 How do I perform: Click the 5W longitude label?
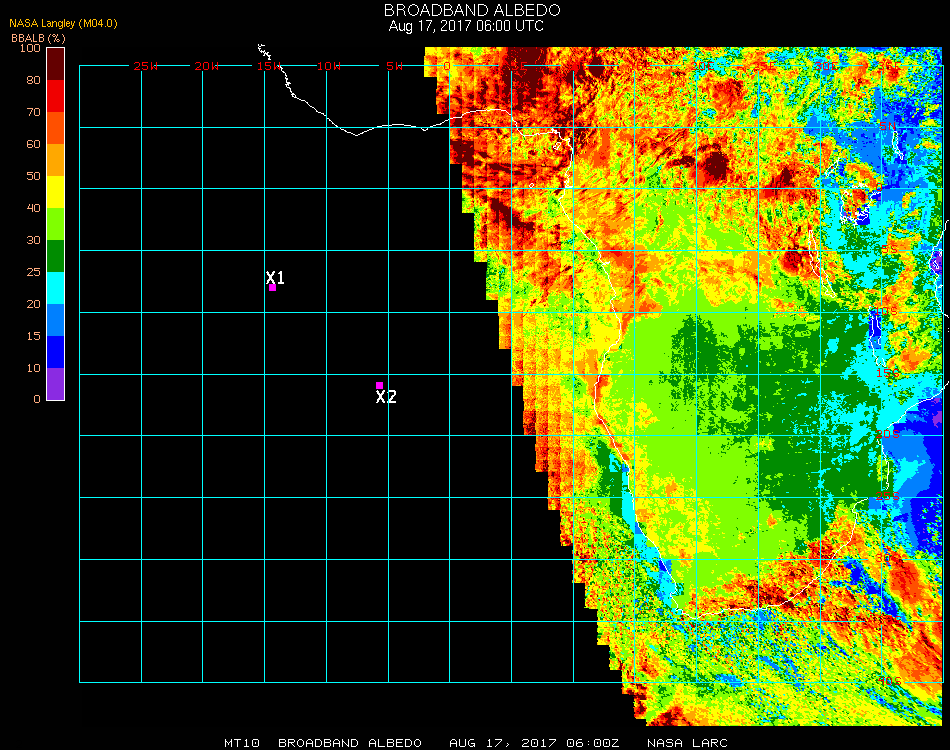[x=394, y=66]
